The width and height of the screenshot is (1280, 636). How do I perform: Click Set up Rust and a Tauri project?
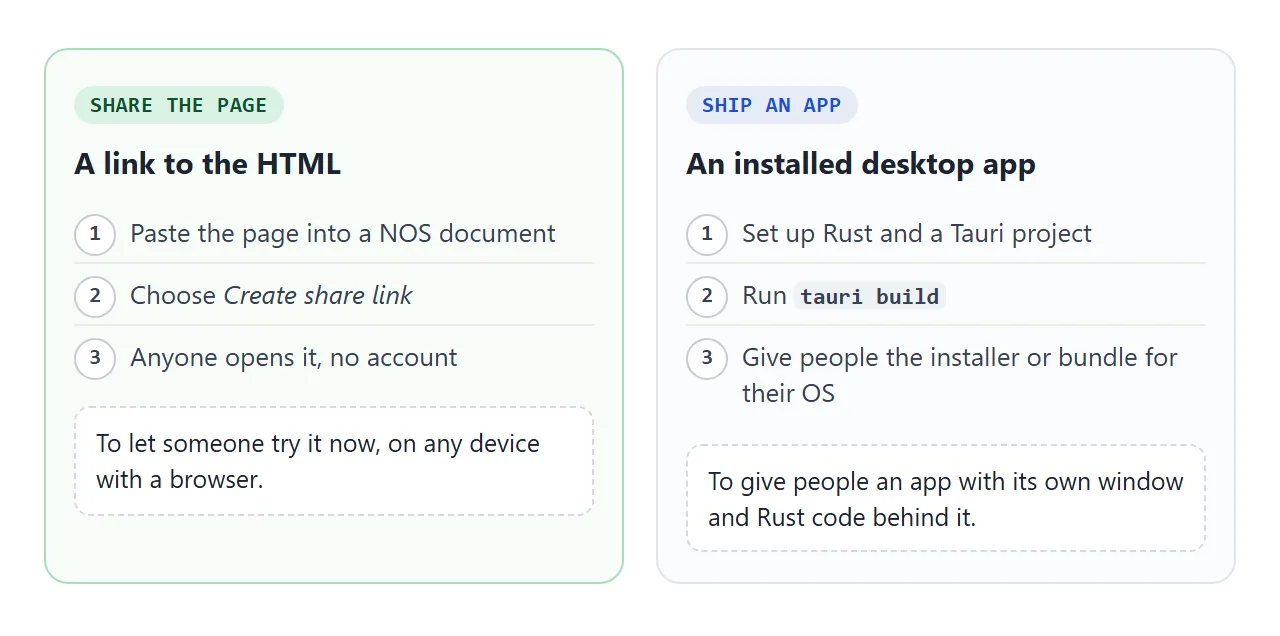917,234
